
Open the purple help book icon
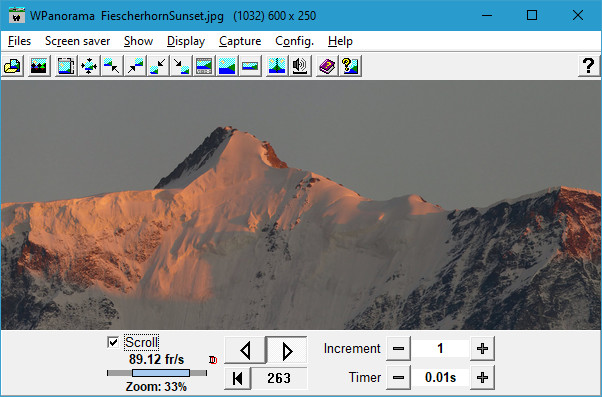click(x=327, y=66)
